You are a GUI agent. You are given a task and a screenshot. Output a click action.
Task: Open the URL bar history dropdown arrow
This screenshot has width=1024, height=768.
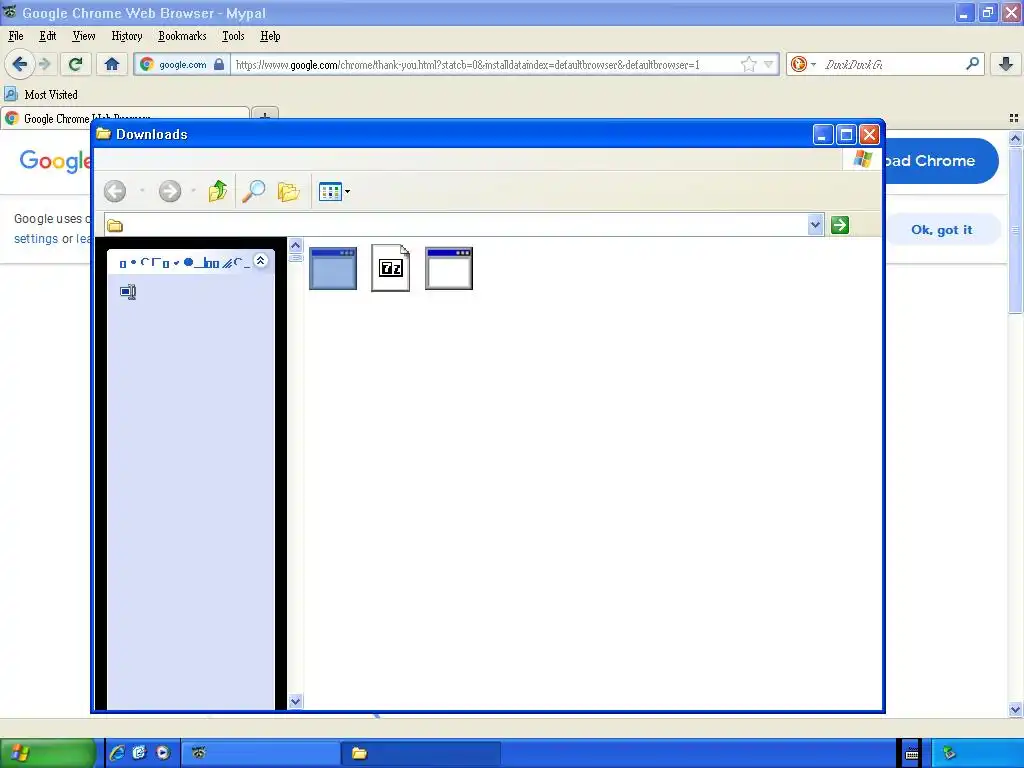pyautogui.click(x=769, y=64)
